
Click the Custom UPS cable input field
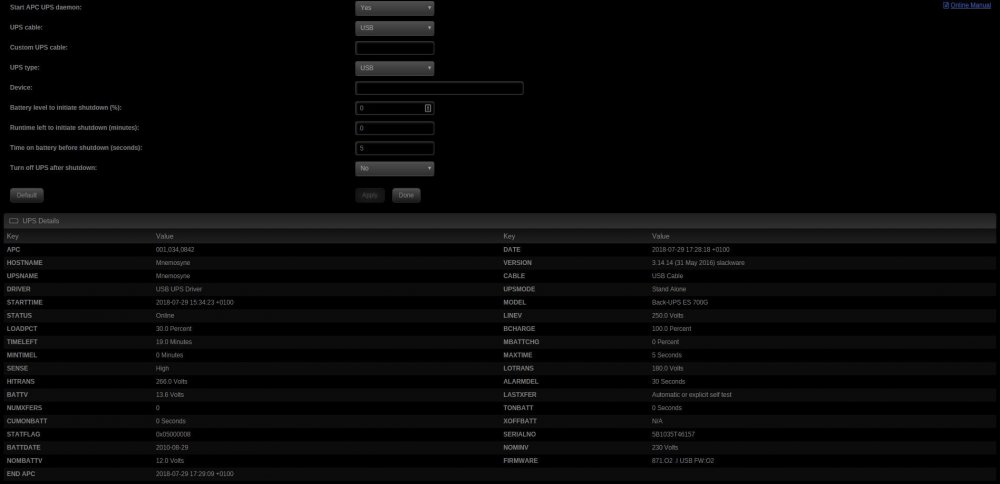pos(395,48)
